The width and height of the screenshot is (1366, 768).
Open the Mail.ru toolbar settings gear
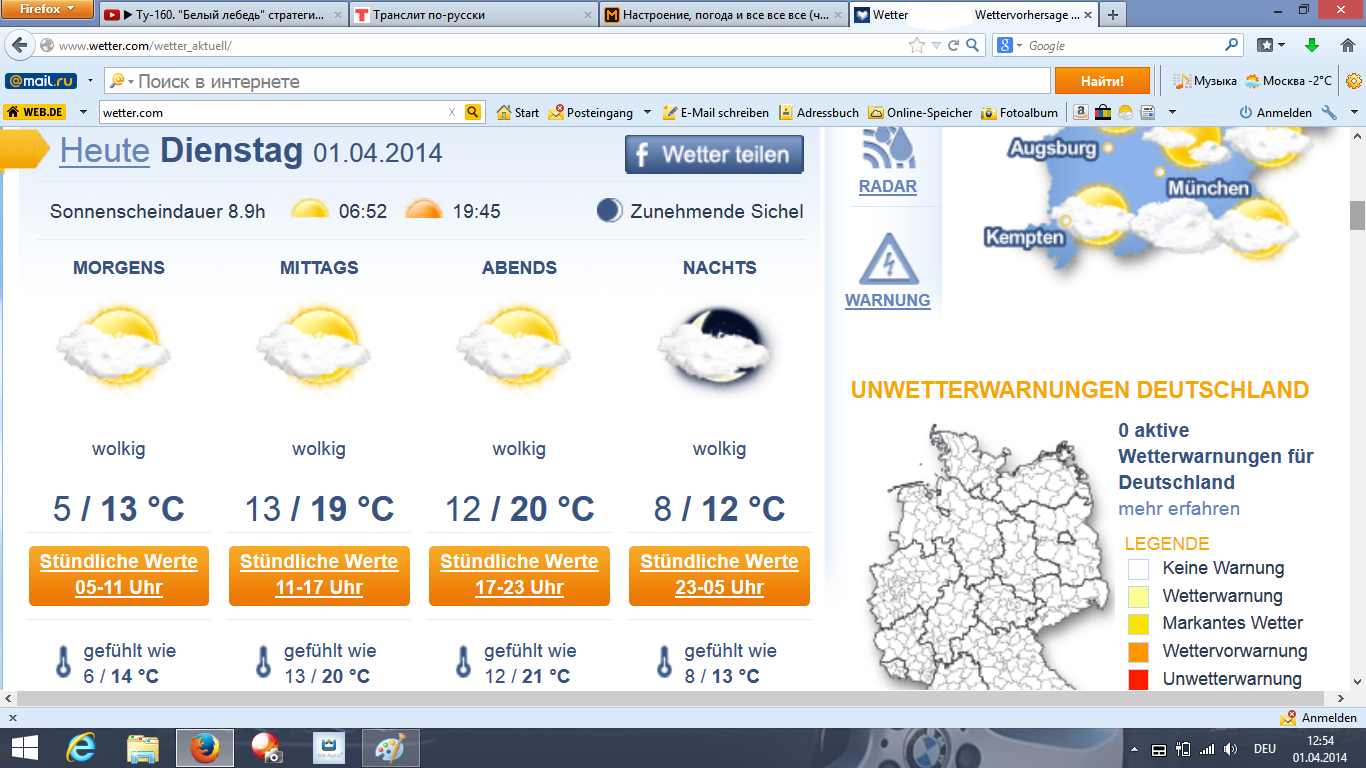1354,81
